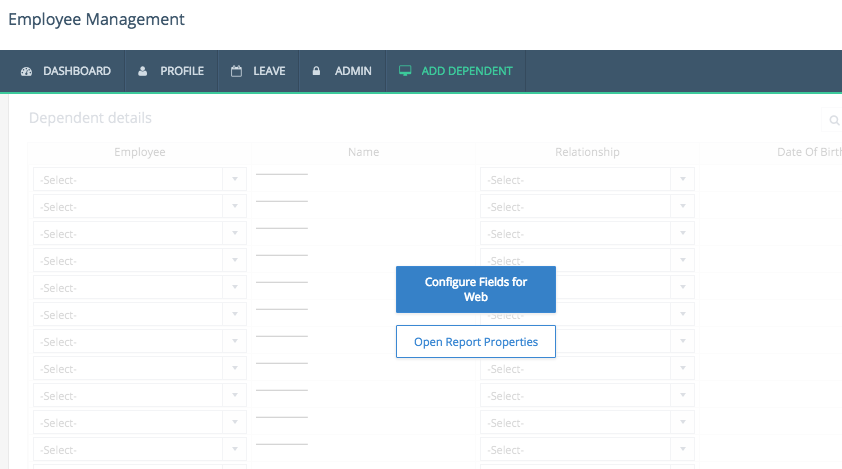Go to the LEAVE tab
This screenshot has width=842, height=469.
(x=258, y=71)
